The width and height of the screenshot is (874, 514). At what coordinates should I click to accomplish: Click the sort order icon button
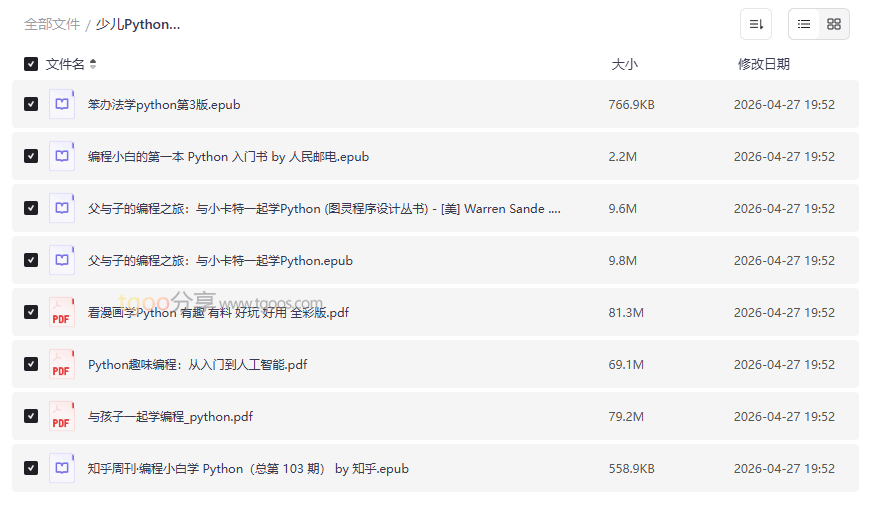(x=756, y=24)
